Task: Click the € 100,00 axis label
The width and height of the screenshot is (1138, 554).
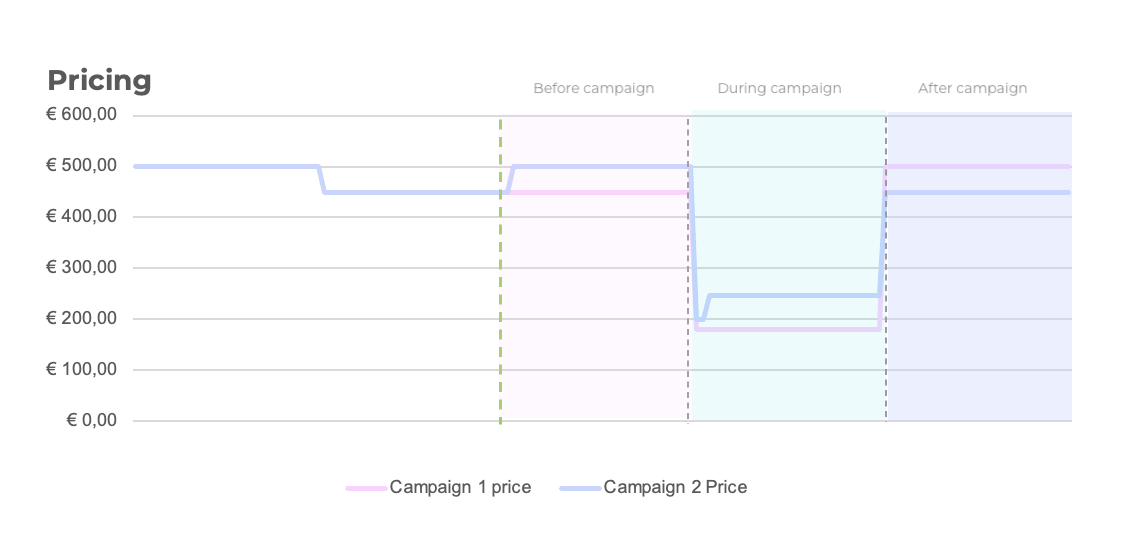Action: 81,369
